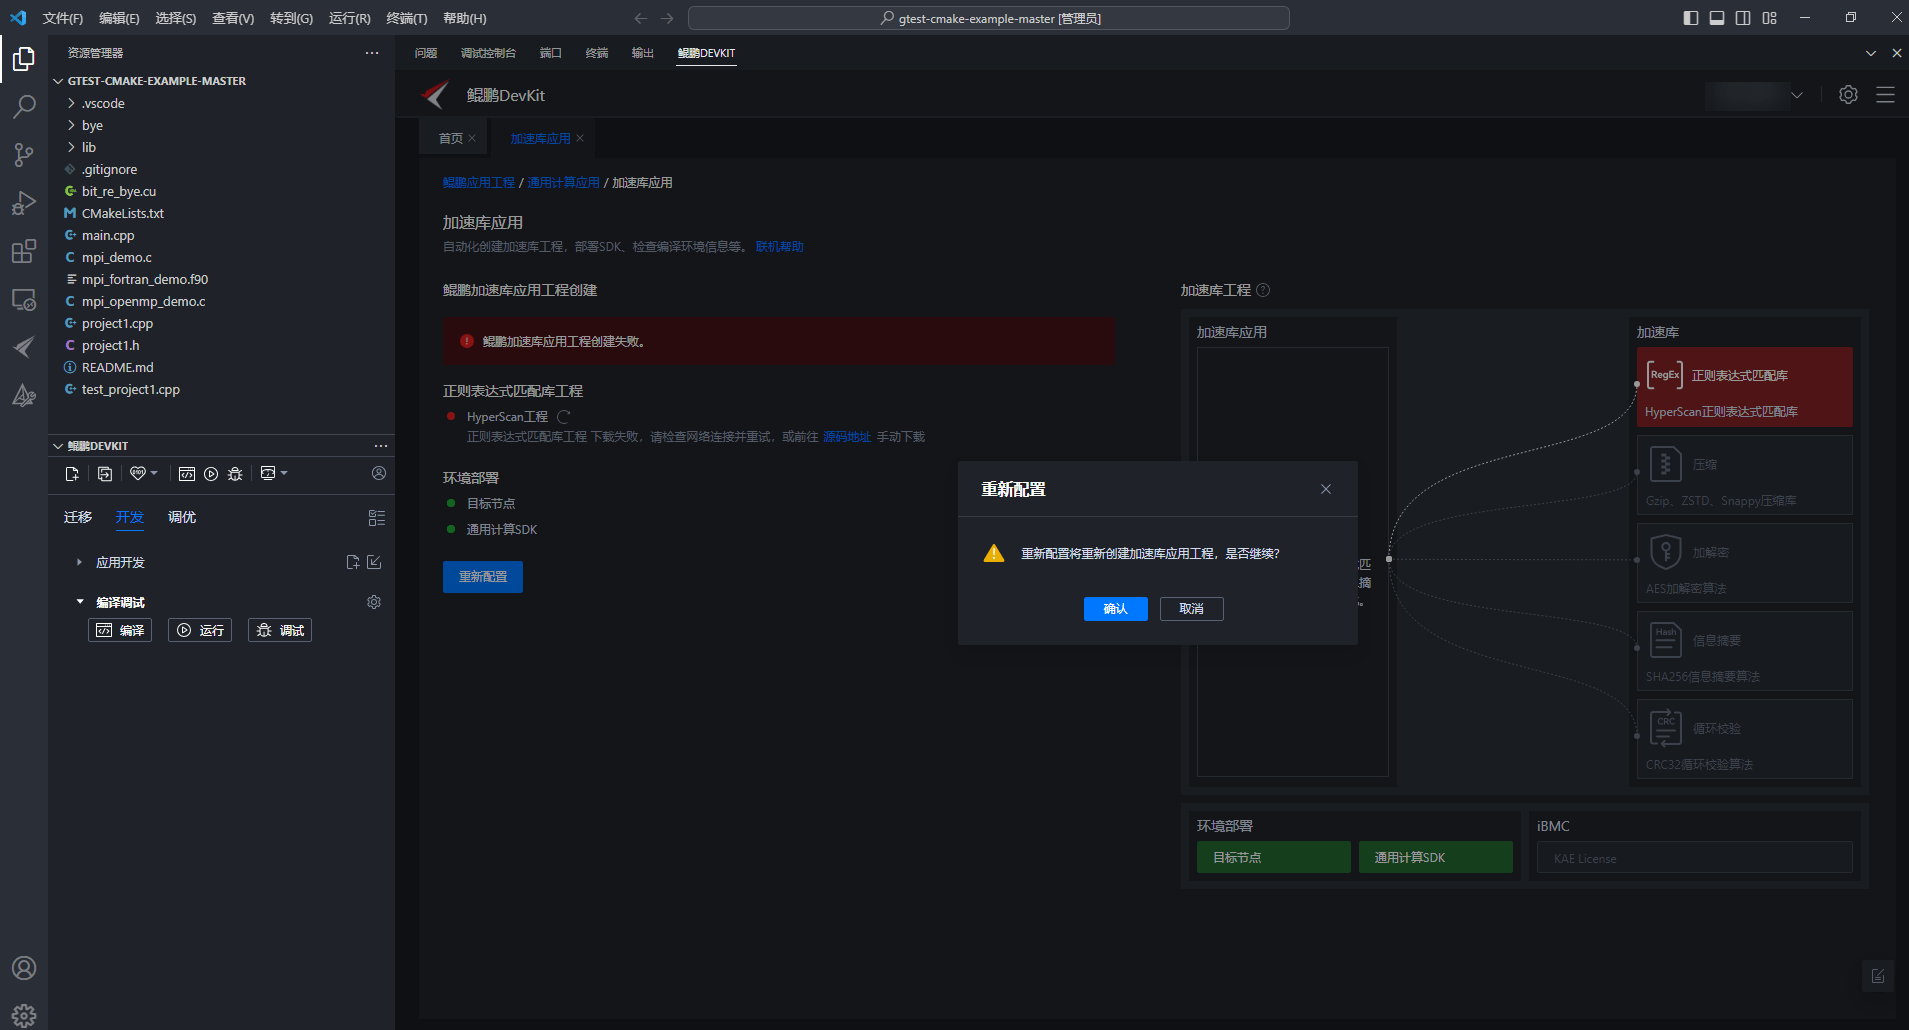Screen dimensions: 1909x1030
Task: Open the Accounts menu in activity bar
Action: (x=24, y=968)
